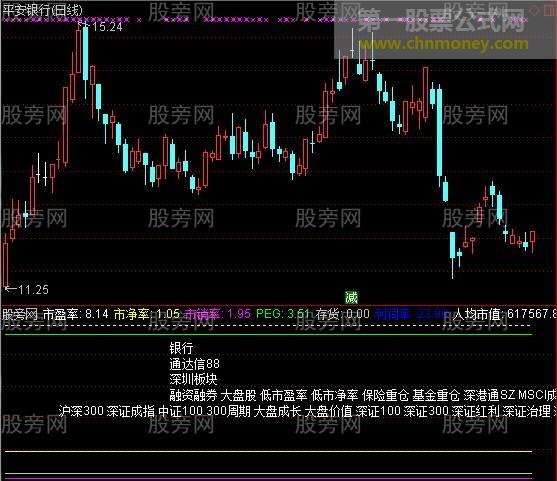Click the 300周期 index tag

point(228,411)
